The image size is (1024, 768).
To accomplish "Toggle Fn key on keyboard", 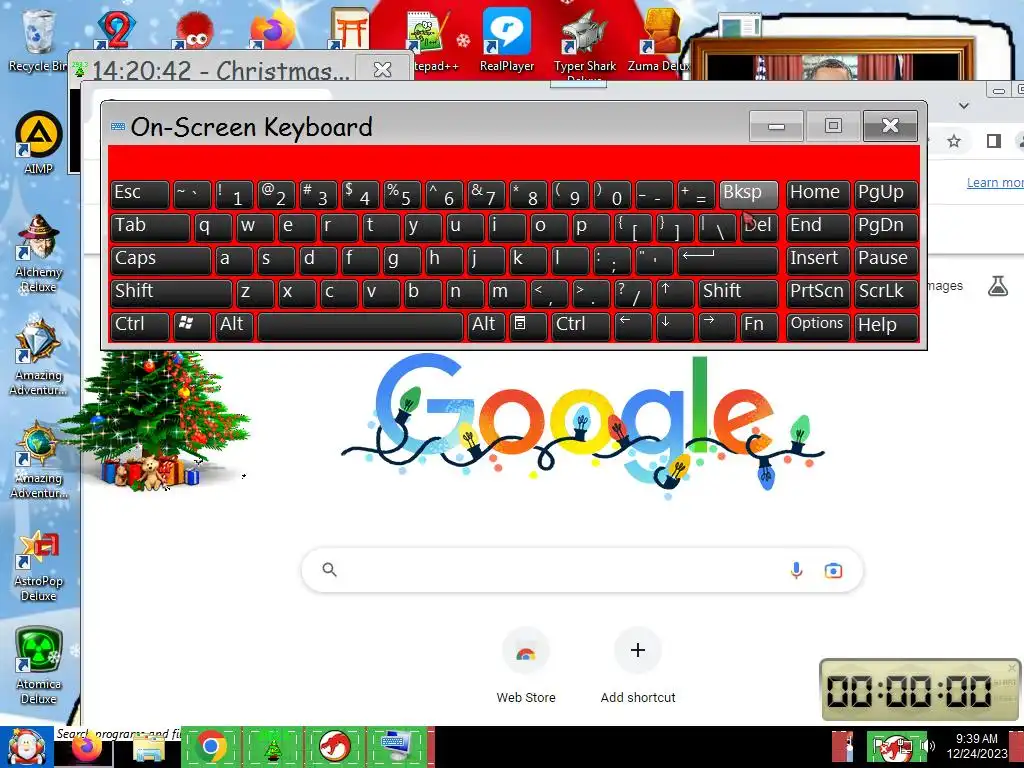I will [760, 325].
